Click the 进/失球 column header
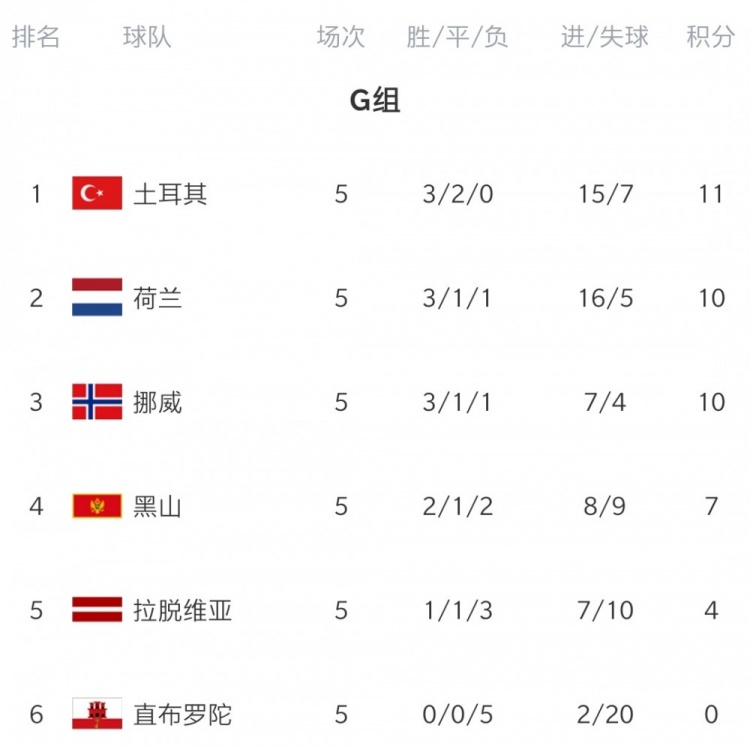750x746 pixels. [x=605, y=37]
